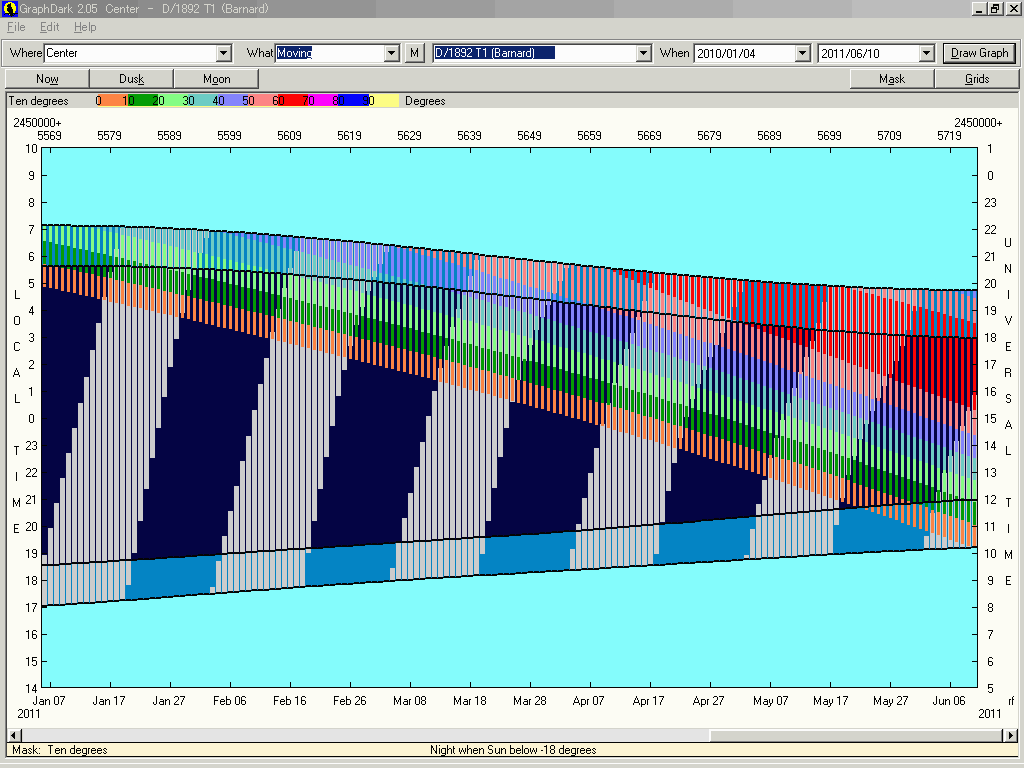Close the GraphDark window

1012,8
